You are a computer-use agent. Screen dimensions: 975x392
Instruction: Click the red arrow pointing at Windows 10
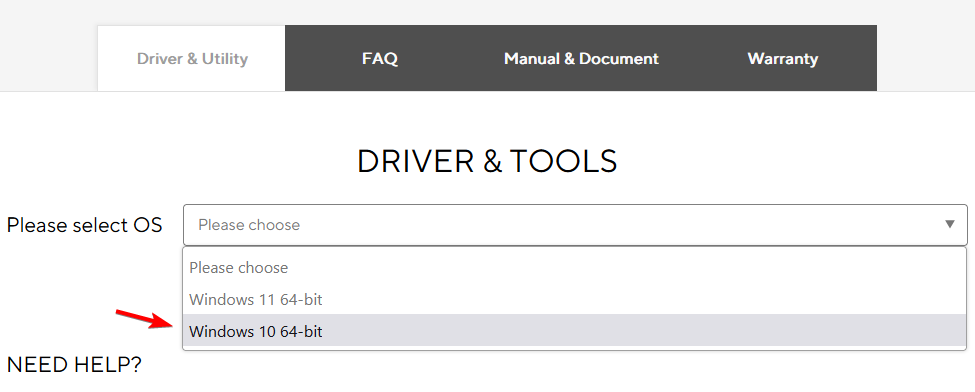[142, 319]
